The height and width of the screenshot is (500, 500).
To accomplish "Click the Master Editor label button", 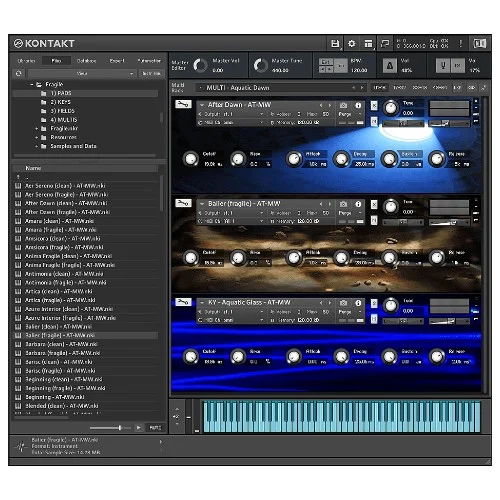I will point(180,65).
